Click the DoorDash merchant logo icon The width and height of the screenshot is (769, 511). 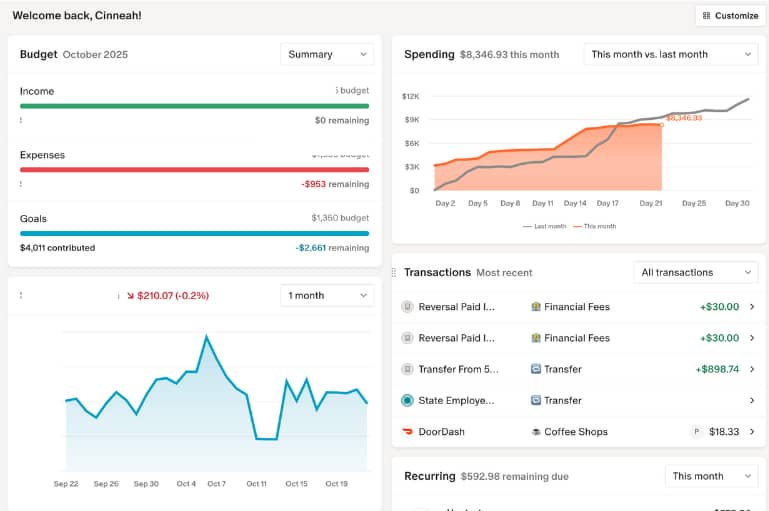(407, 432)
